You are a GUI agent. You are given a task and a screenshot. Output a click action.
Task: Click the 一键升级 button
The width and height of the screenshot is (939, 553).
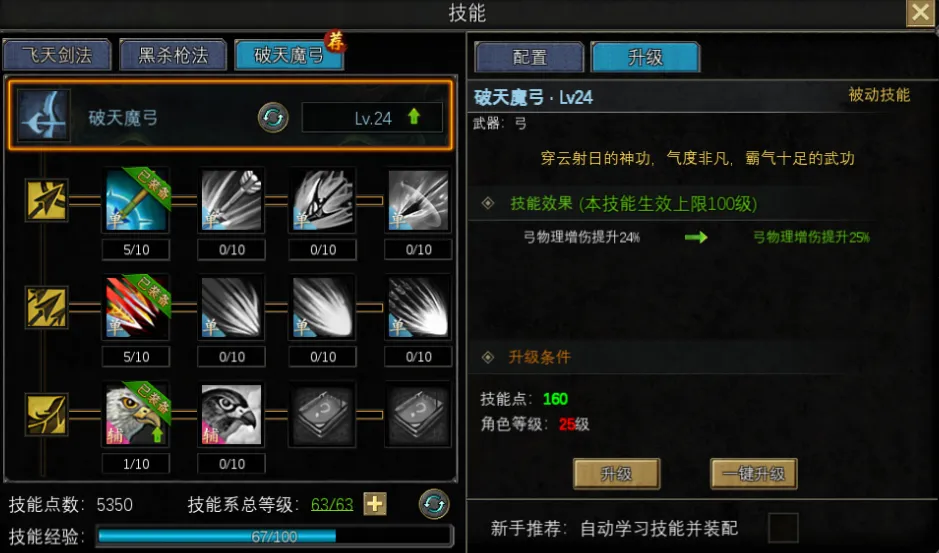tap(754, 474)
